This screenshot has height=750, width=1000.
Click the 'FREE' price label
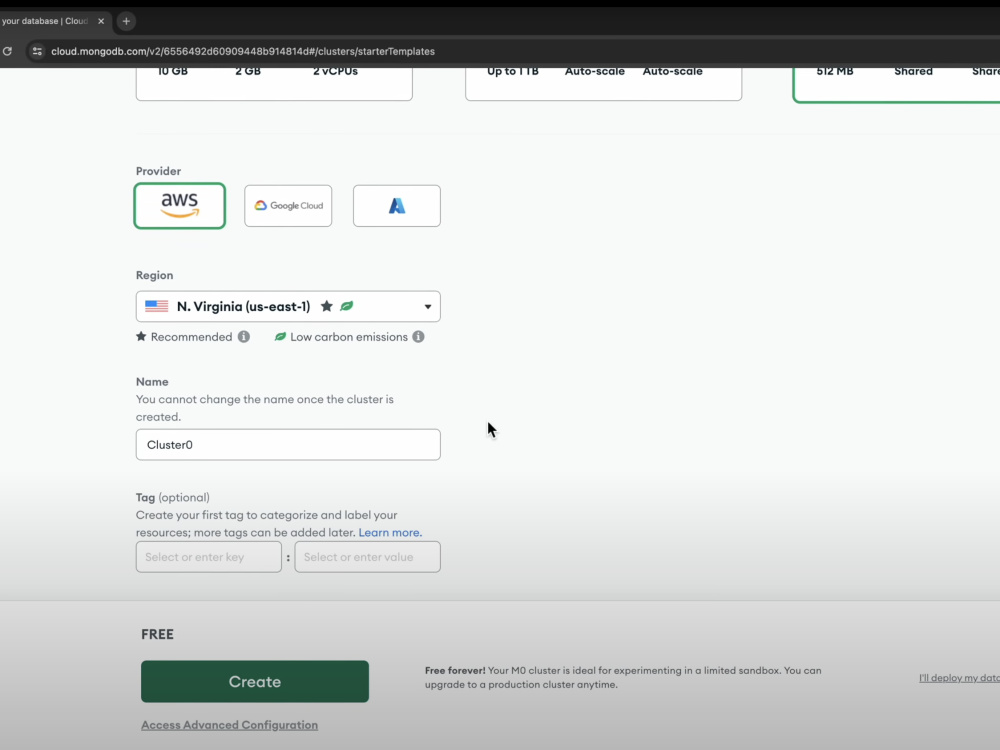point(158,634)
